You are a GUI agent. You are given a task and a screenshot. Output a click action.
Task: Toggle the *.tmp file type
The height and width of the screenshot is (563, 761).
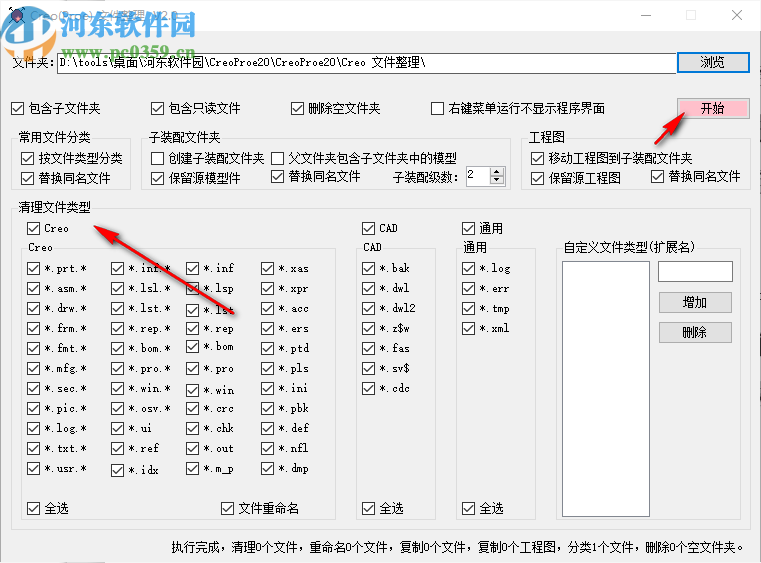(x=468, y=308)
